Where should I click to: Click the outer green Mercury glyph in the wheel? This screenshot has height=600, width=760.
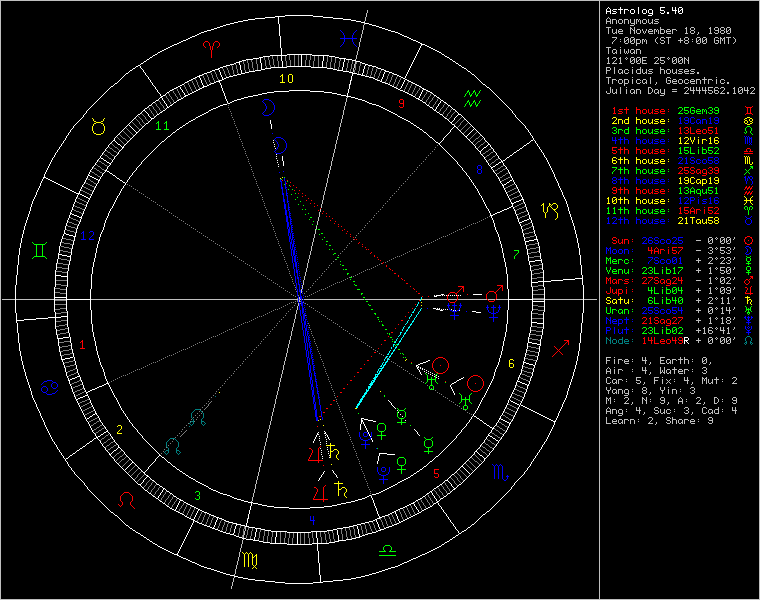(428, 445)
